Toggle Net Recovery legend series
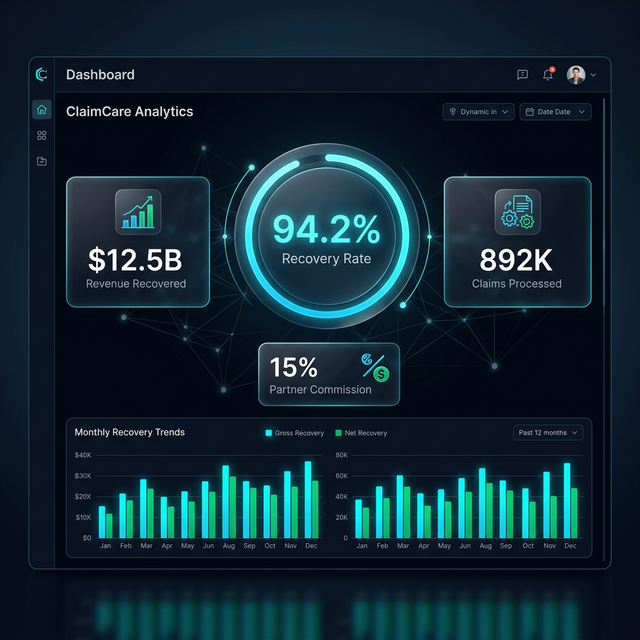640x640 pixels. click(361, 433)
